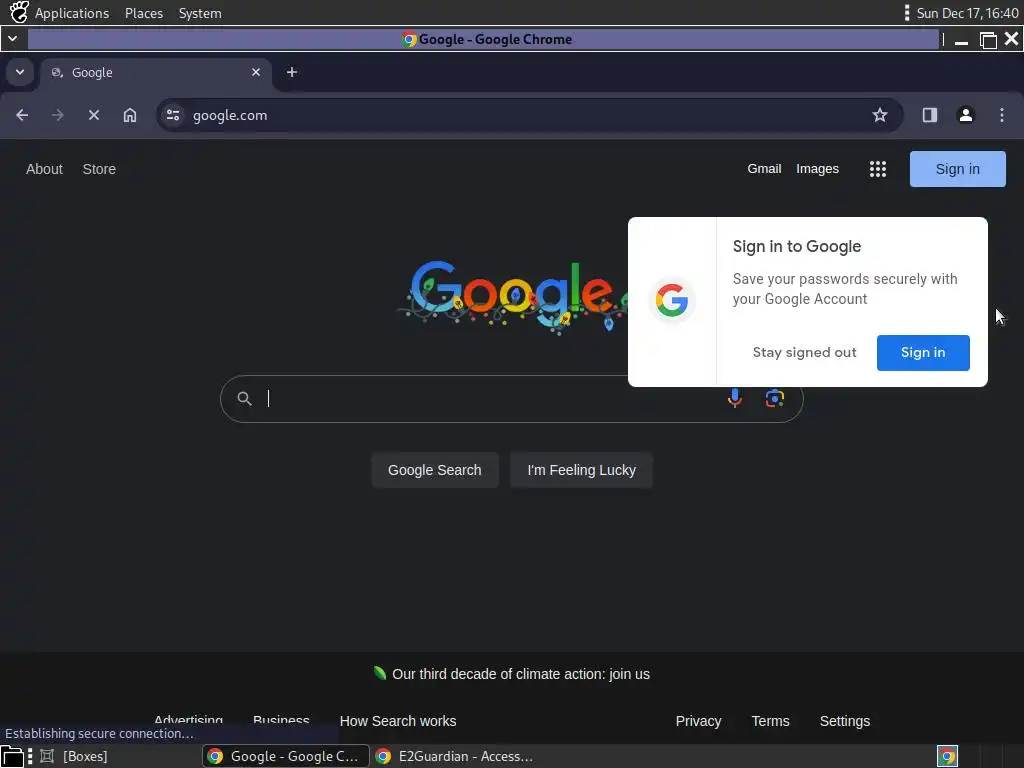Open climate action join us link

pyautogui.click(x=520, y=674)
